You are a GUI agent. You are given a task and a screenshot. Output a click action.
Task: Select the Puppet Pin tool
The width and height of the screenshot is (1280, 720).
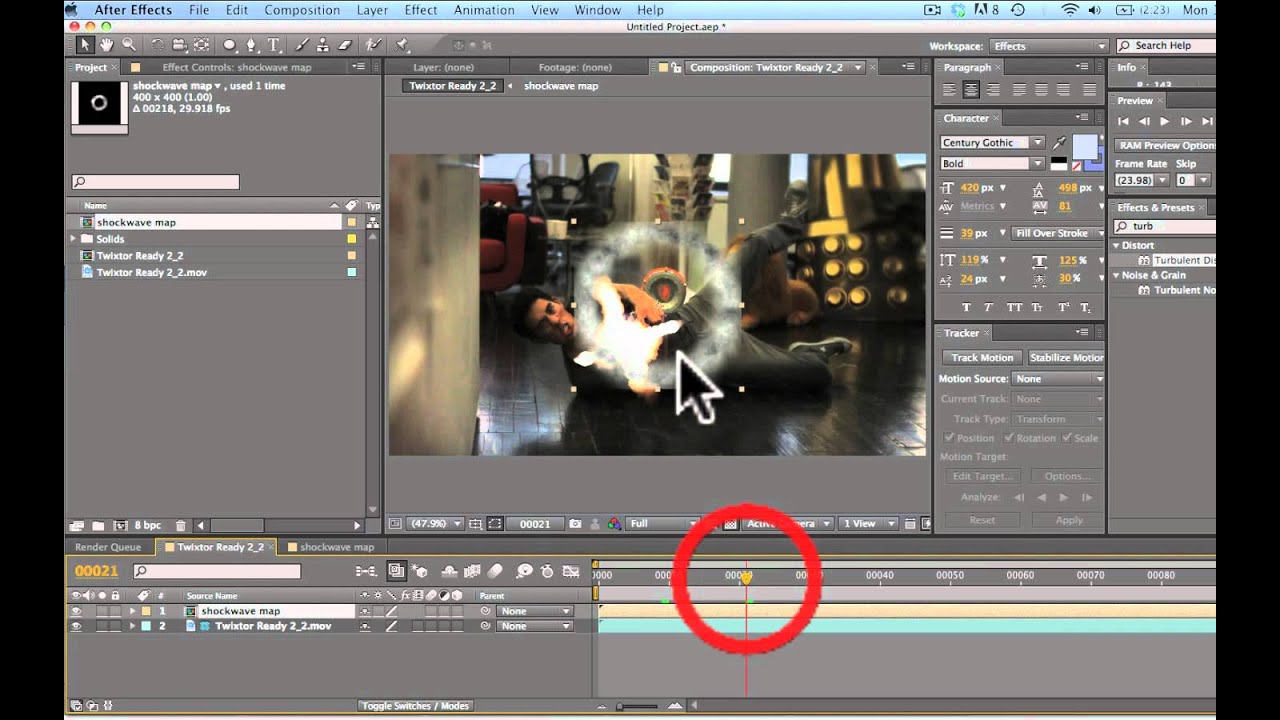(x=402, y=45)
